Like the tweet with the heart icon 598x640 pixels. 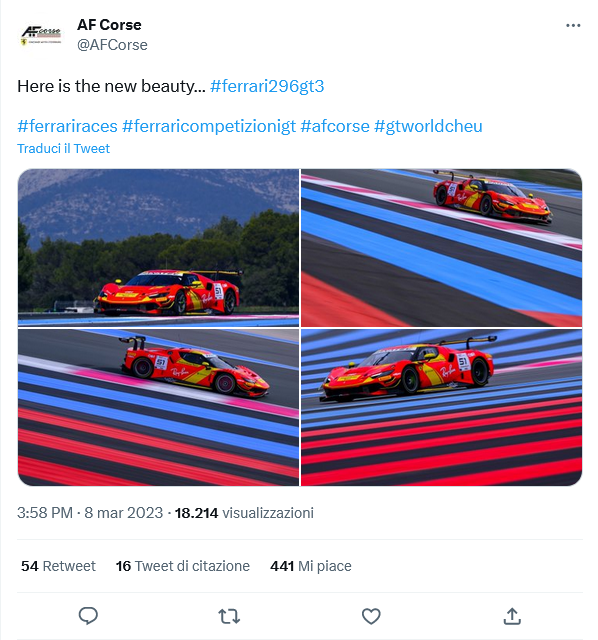click(x=371, y=616)
